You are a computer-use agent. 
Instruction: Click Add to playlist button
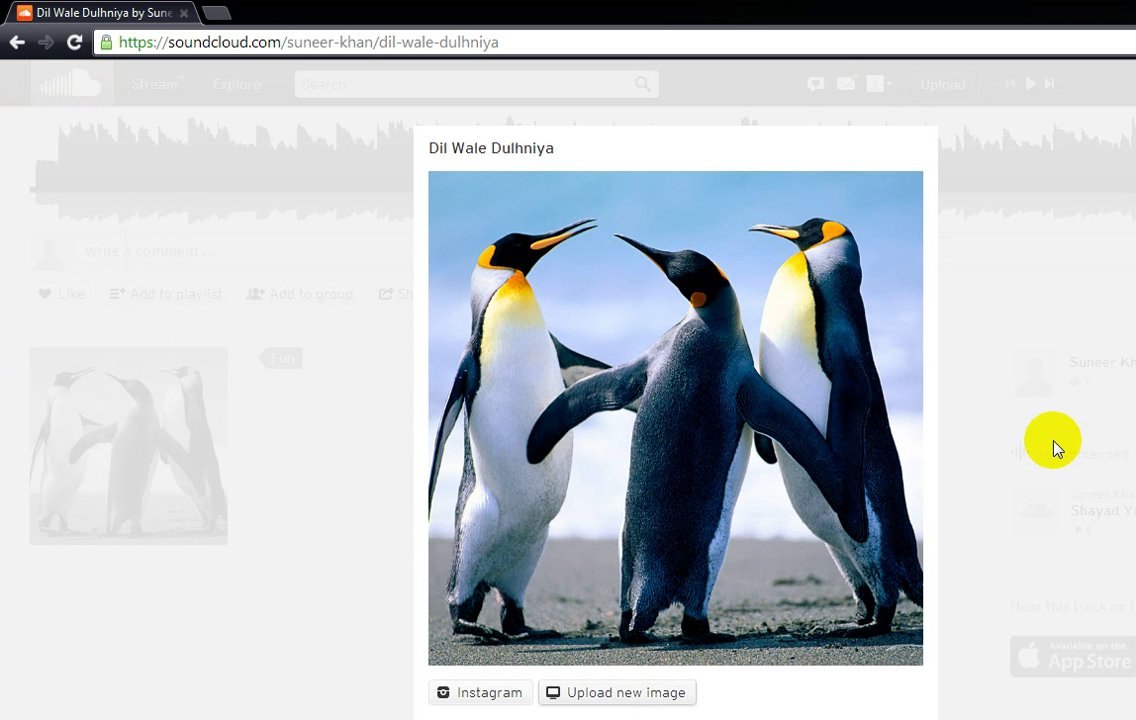tap(166, 293)
